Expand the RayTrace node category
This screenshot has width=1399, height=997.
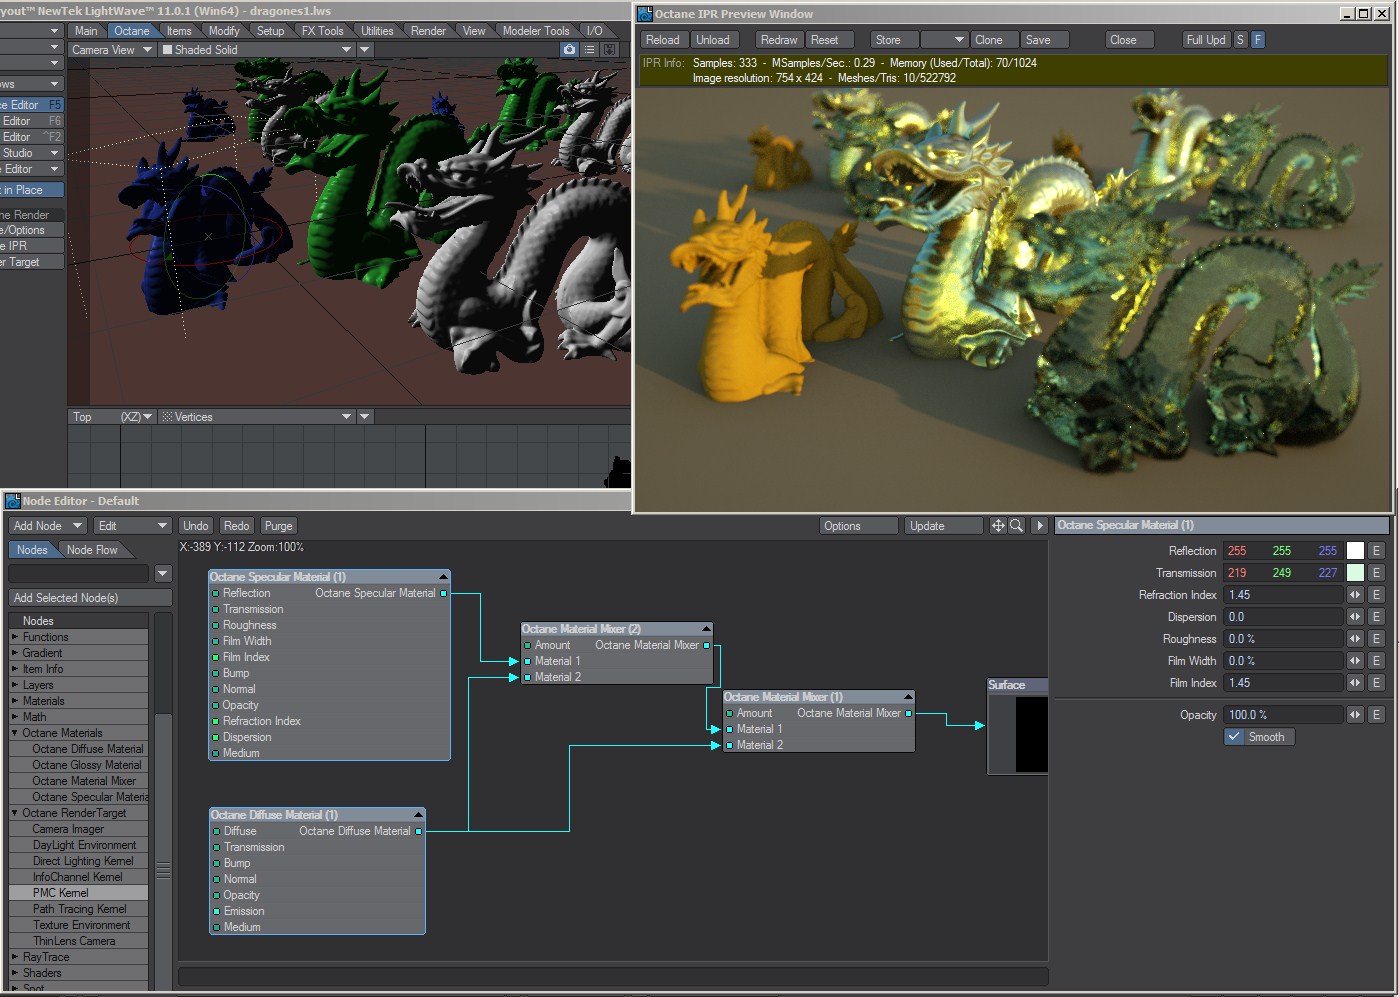(x=15, y=957)
